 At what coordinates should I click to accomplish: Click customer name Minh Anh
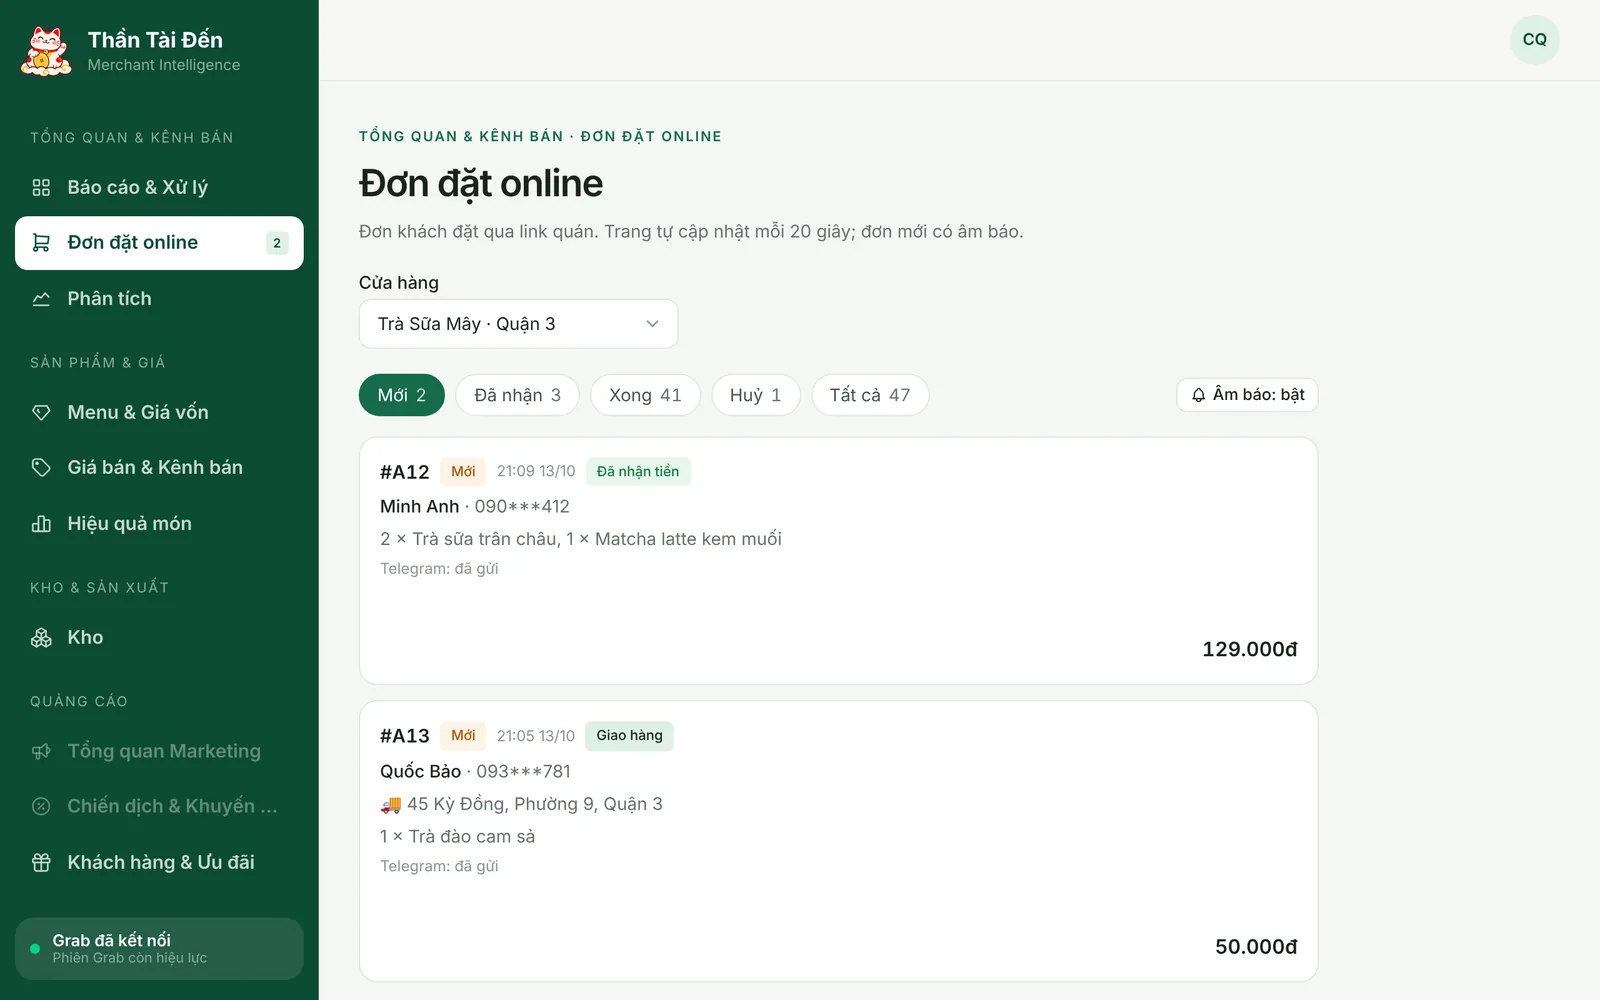tap(419, 507)
